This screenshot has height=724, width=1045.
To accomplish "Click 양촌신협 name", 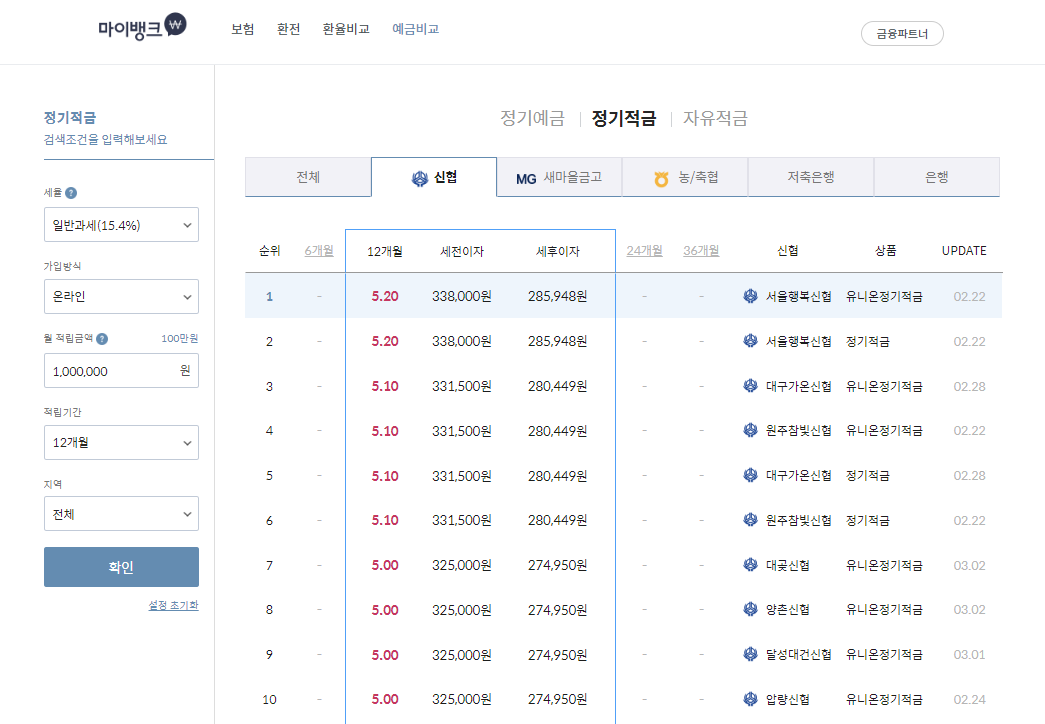I will (788, 609).
